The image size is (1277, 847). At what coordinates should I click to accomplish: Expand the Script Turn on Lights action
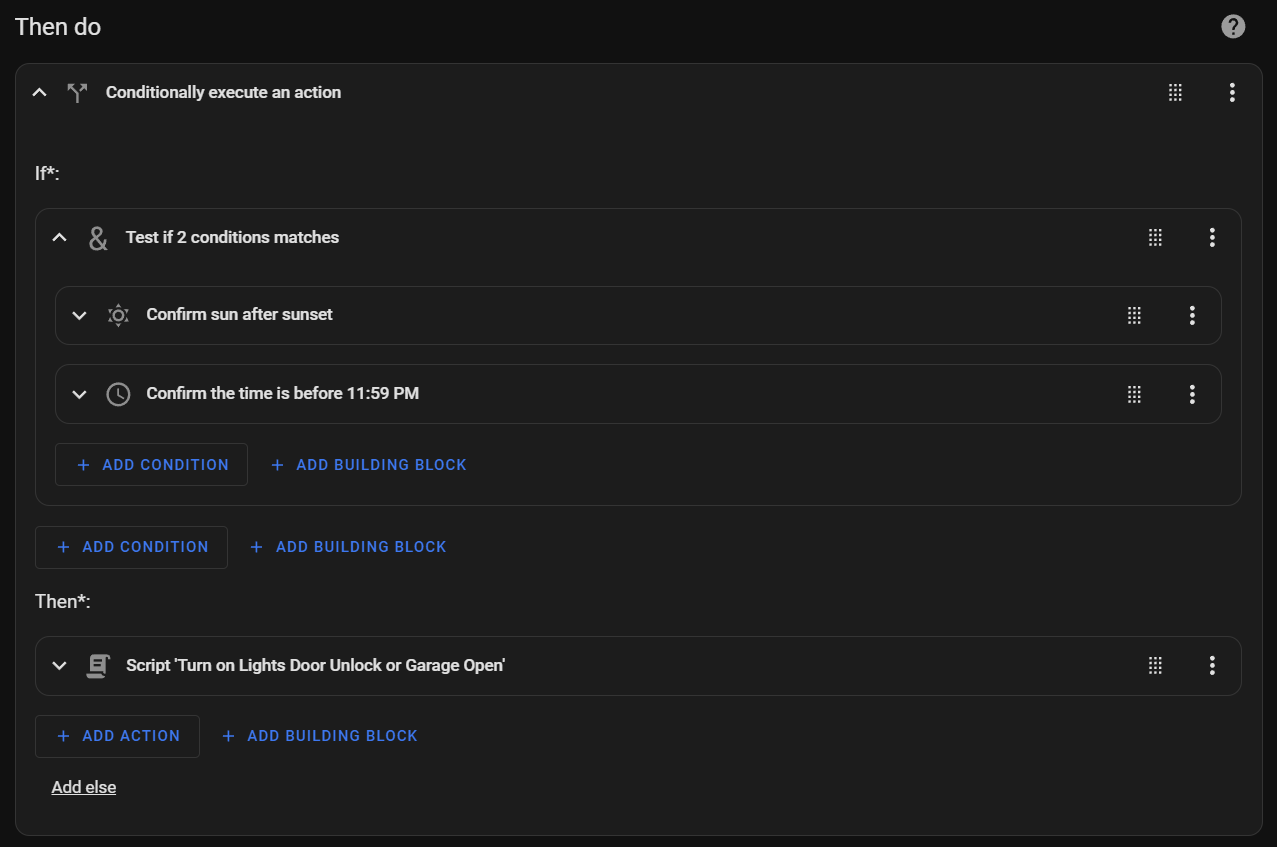pos(60,665)
